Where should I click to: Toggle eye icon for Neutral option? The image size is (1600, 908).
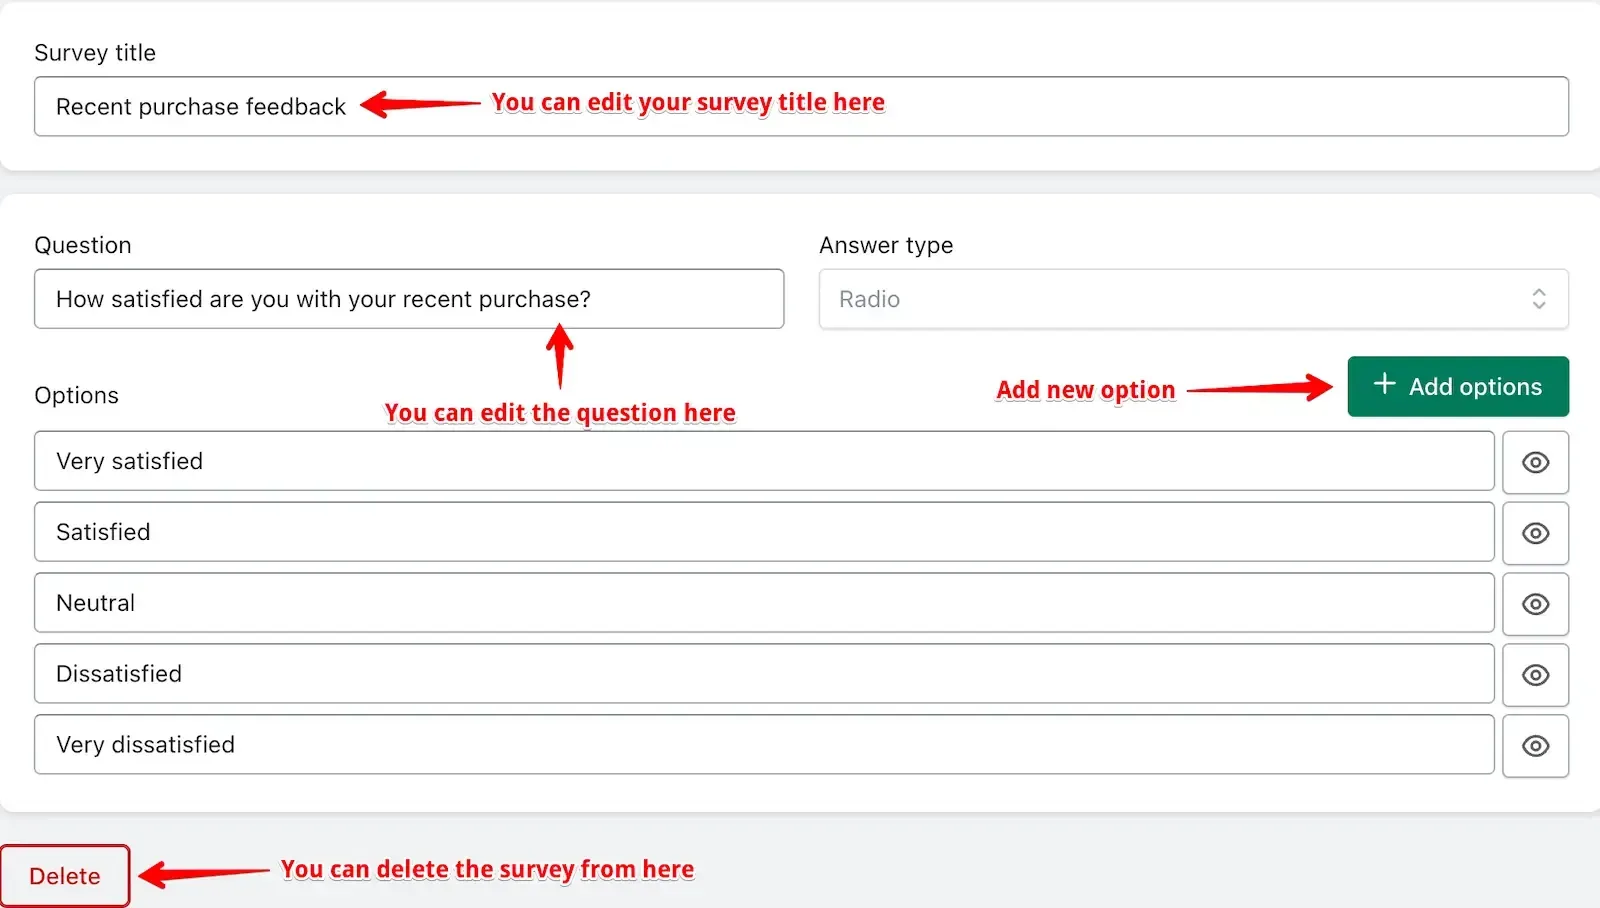click(x=1535, y=604)
